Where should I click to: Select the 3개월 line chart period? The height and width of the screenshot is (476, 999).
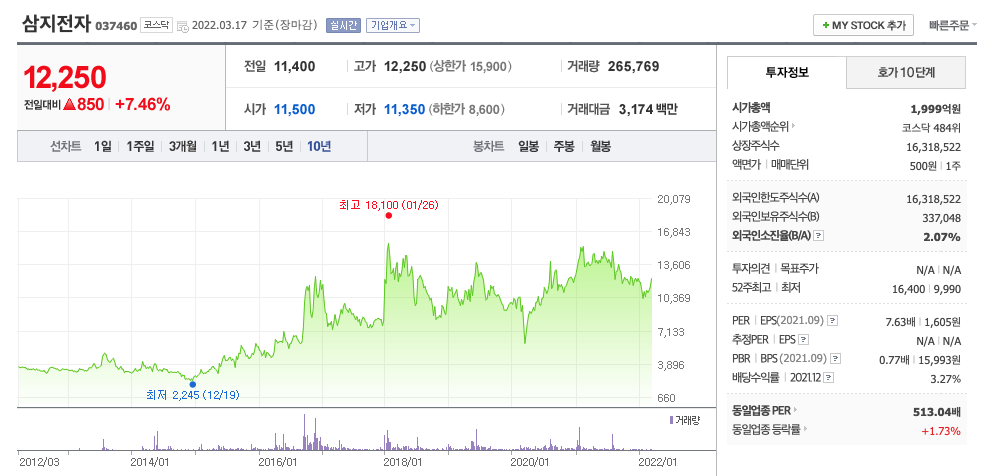click(183, 147)
